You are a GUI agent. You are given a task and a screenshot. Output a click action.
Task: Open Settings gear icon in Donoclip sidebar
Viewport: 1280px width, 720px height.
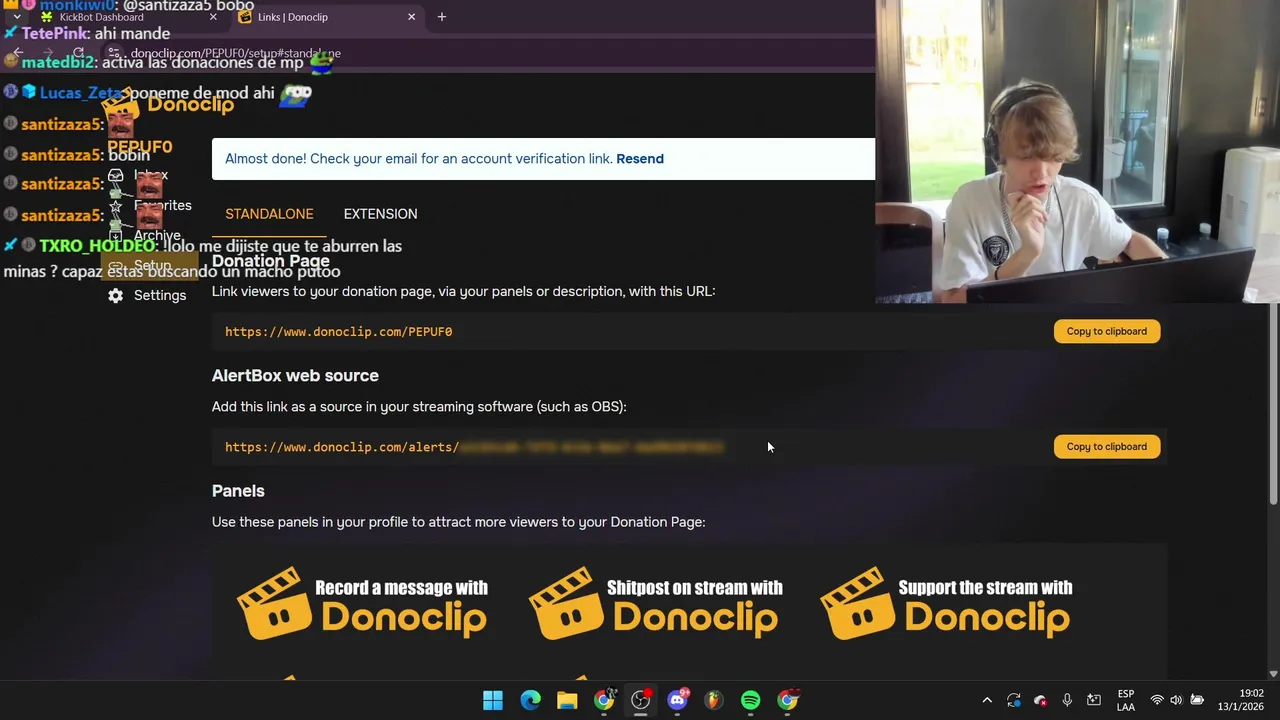(x=116, y=296)
